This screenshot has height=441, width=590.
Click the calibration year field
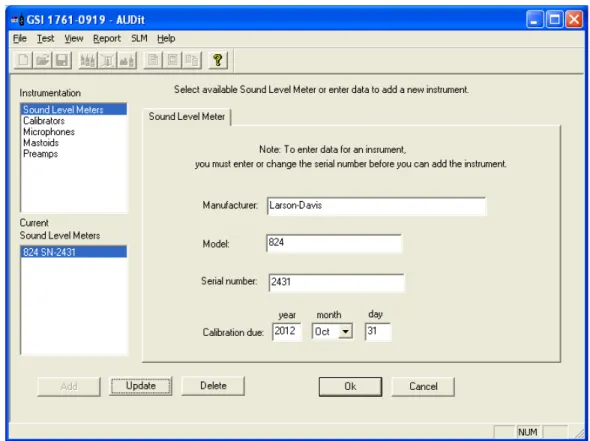pyautogui.click(x=286, y=332)
